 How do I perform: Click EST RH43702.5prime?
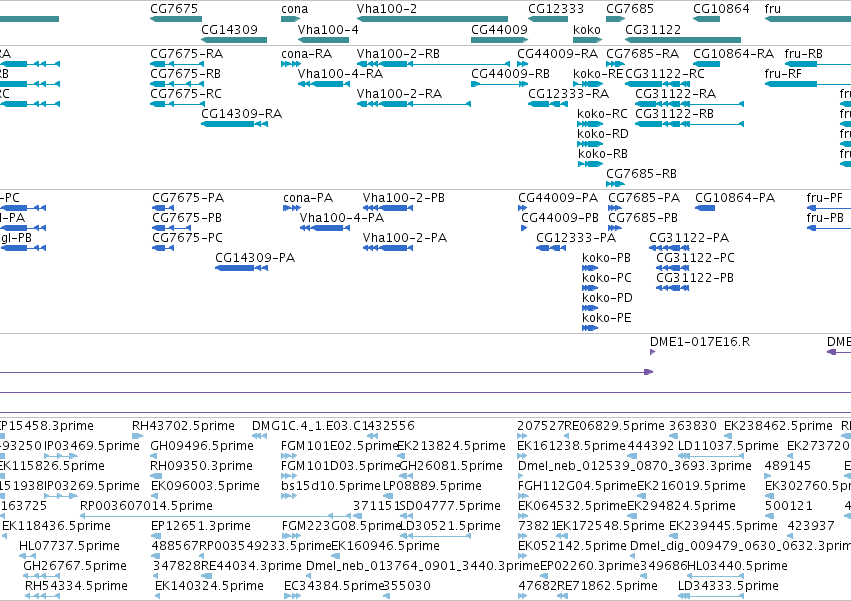coord(183,426)
